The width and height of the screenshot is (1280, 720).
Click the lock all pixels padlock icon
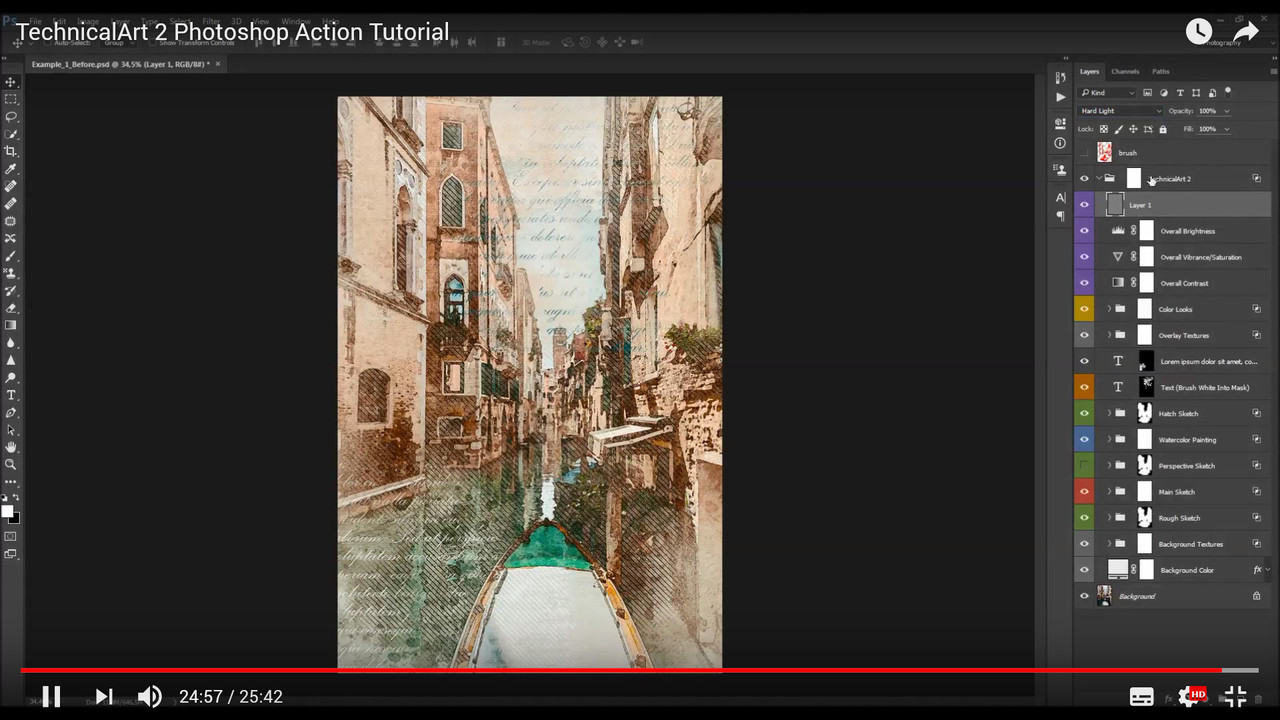tap(1162, 129)
